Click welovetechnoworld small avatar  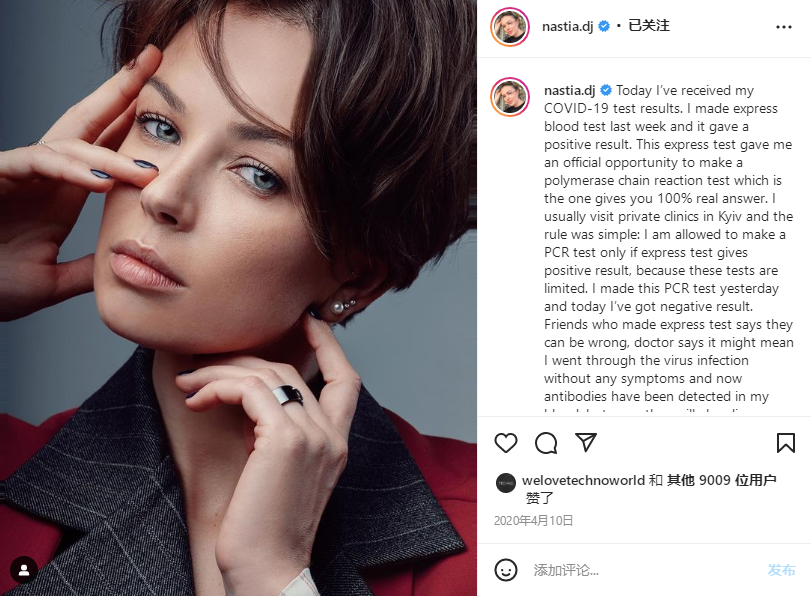click(505, 483)
